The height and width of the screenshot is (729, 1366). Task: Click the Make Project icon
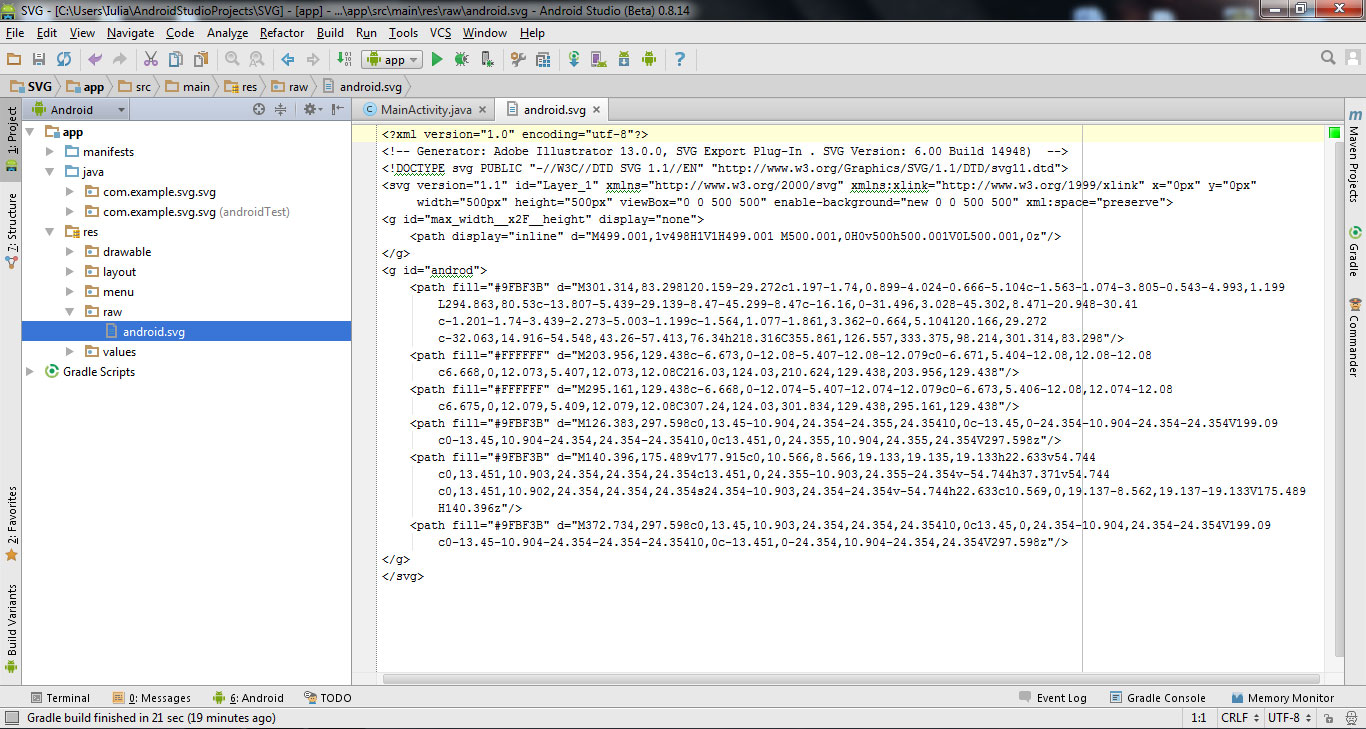pos(344,60)
